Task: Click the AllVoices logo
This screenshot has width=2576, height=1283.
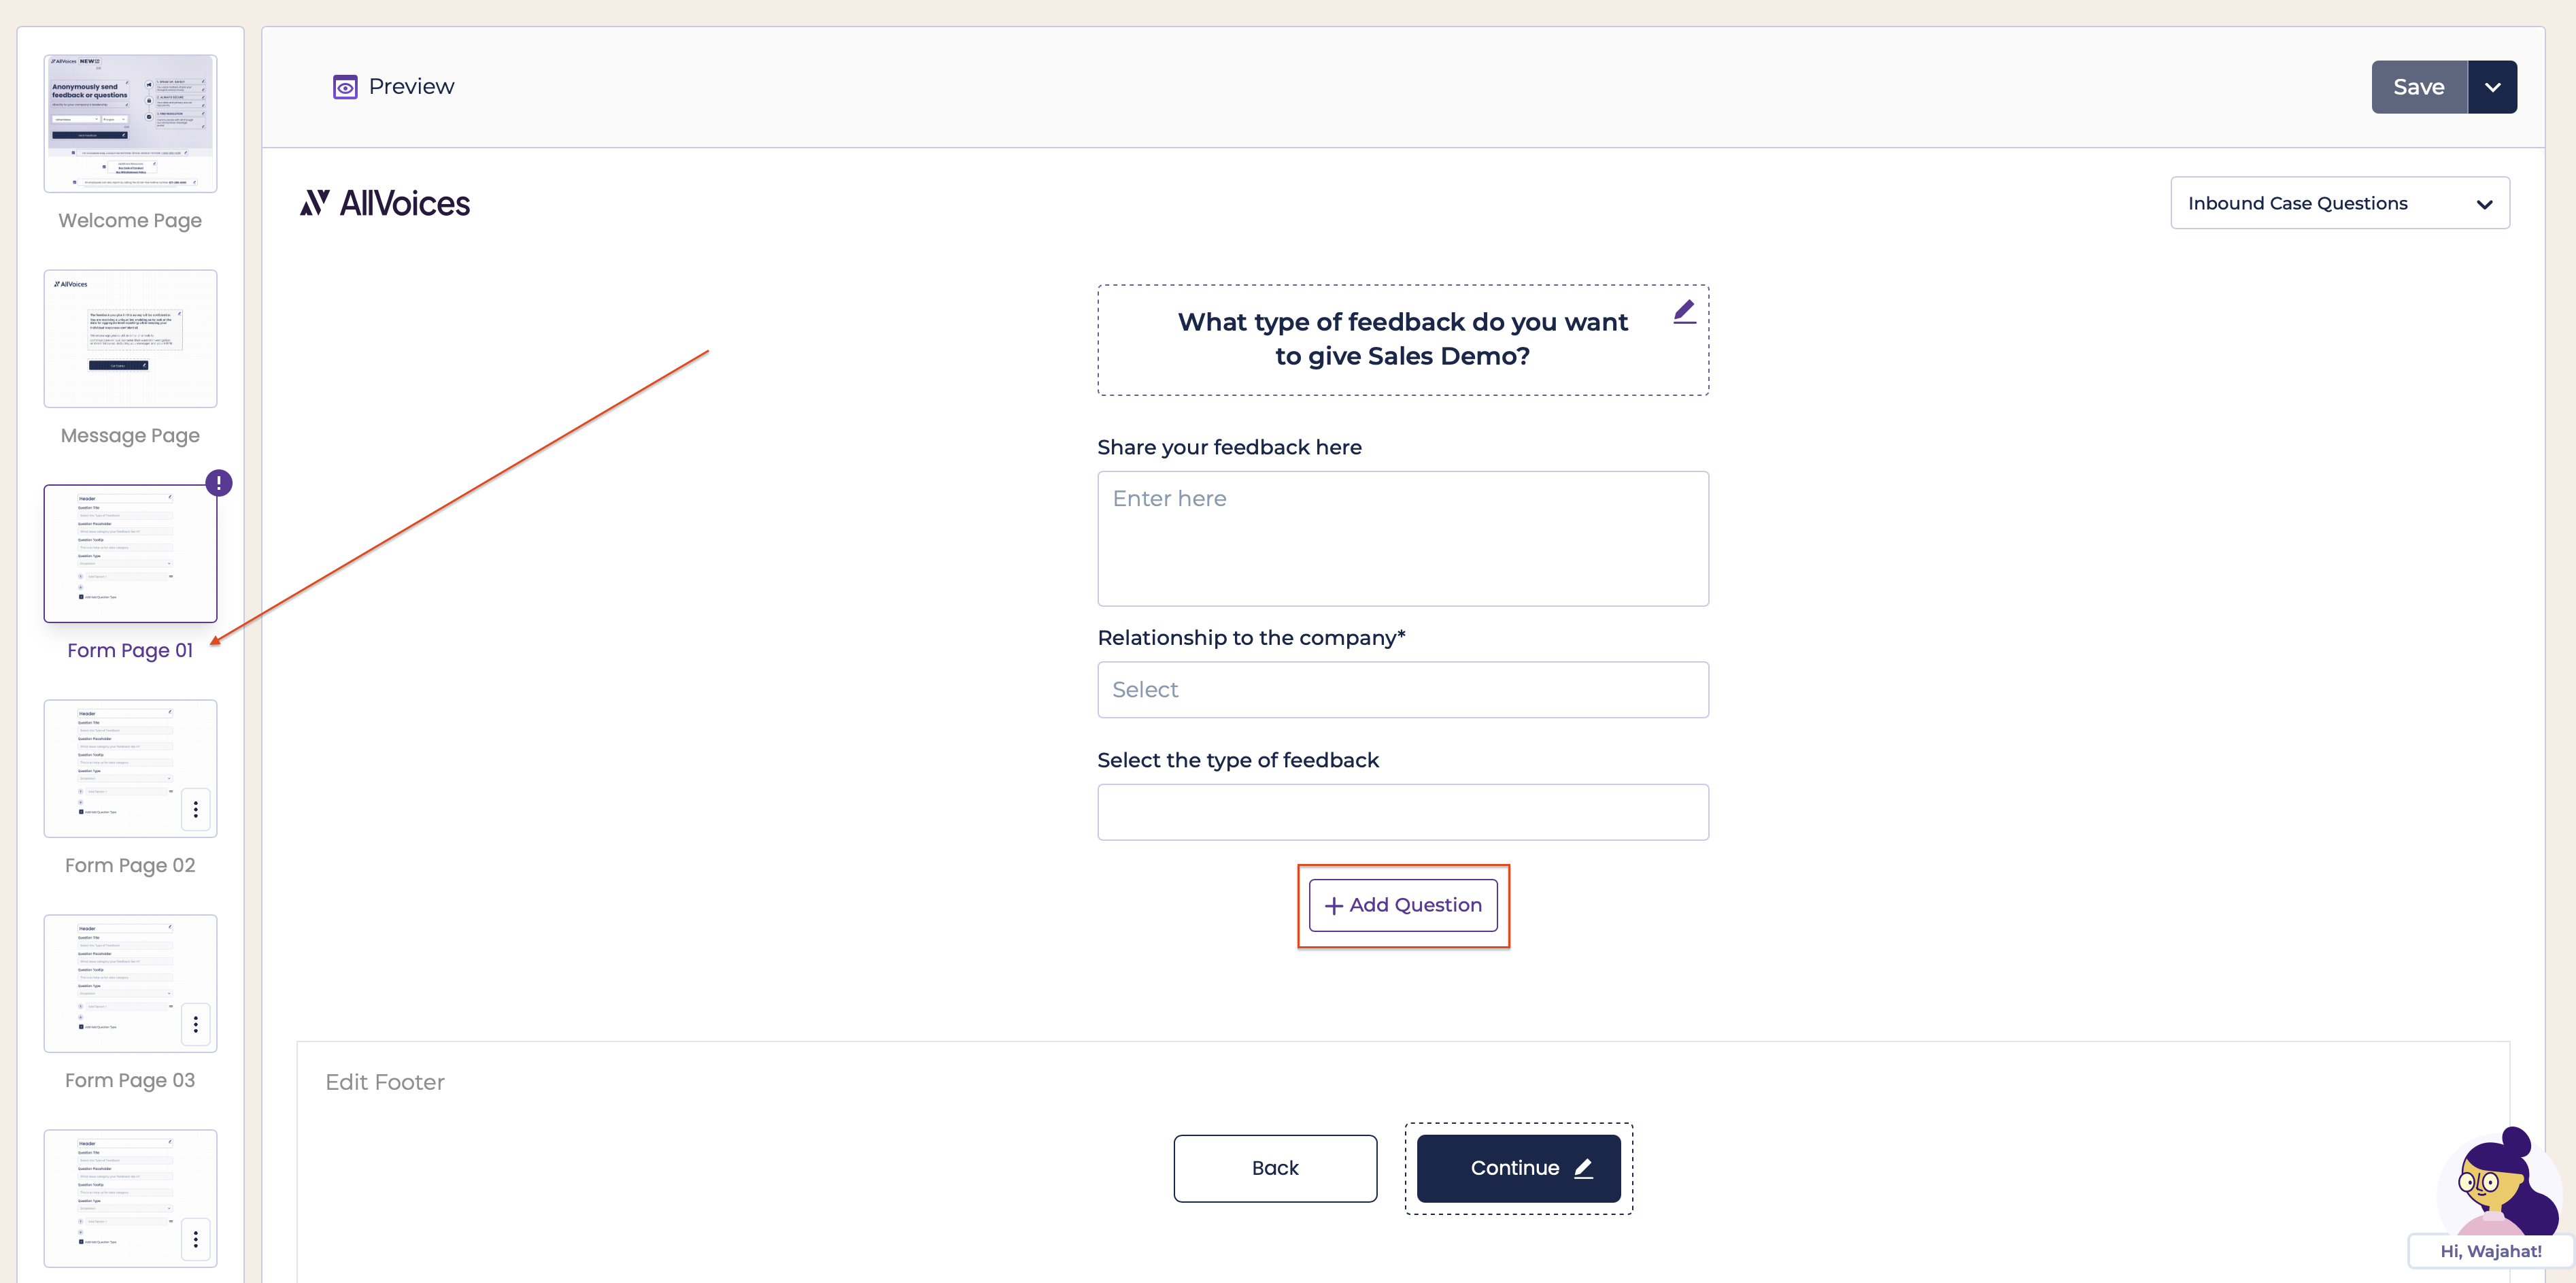Action: click(x=385, y=203)
